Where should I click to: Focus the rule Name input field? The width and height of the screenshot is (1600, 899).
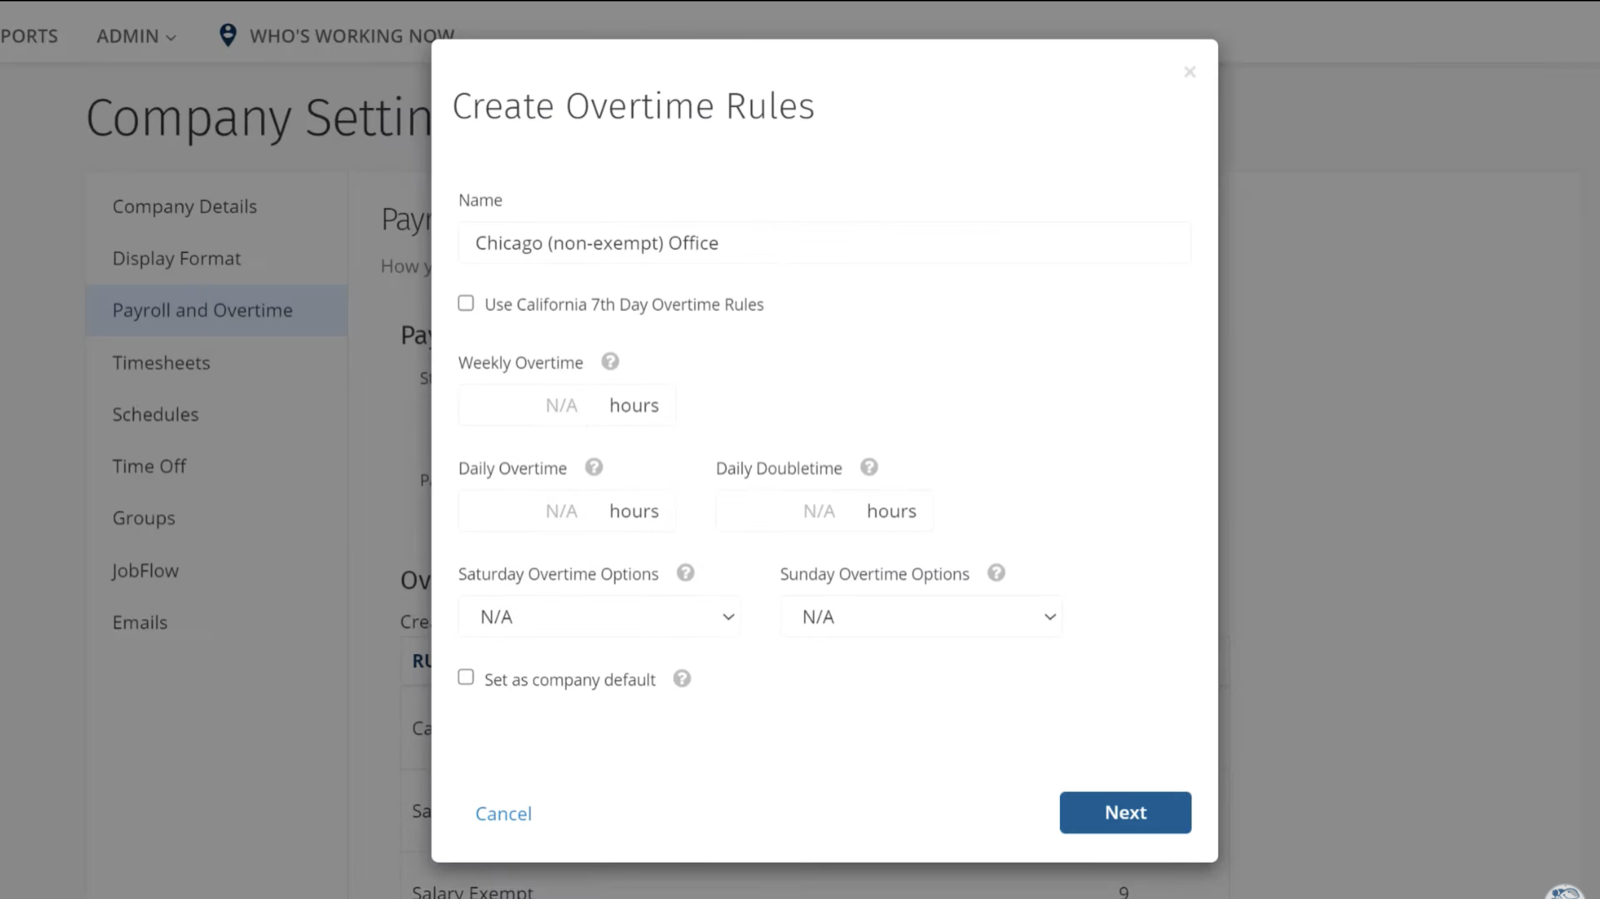(x=824, y=243)
